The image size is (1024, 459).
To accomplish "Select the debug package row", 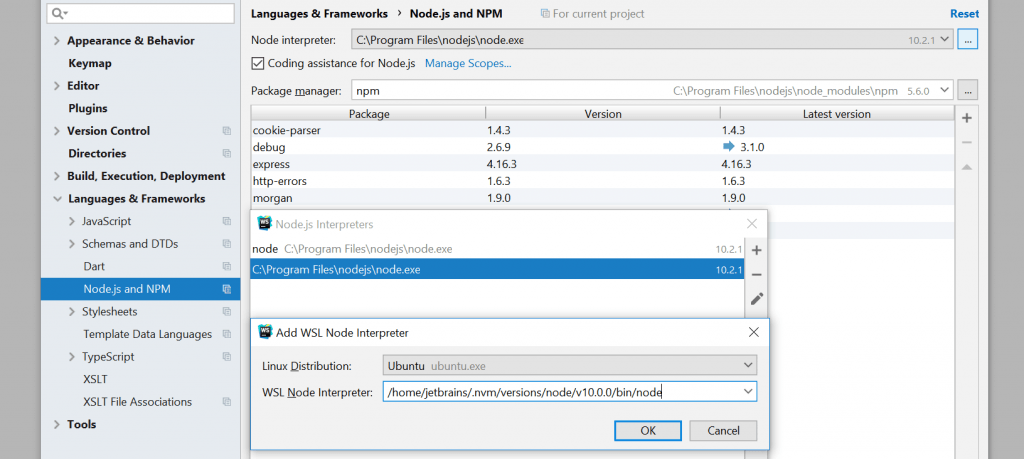I will click(603, 147).
